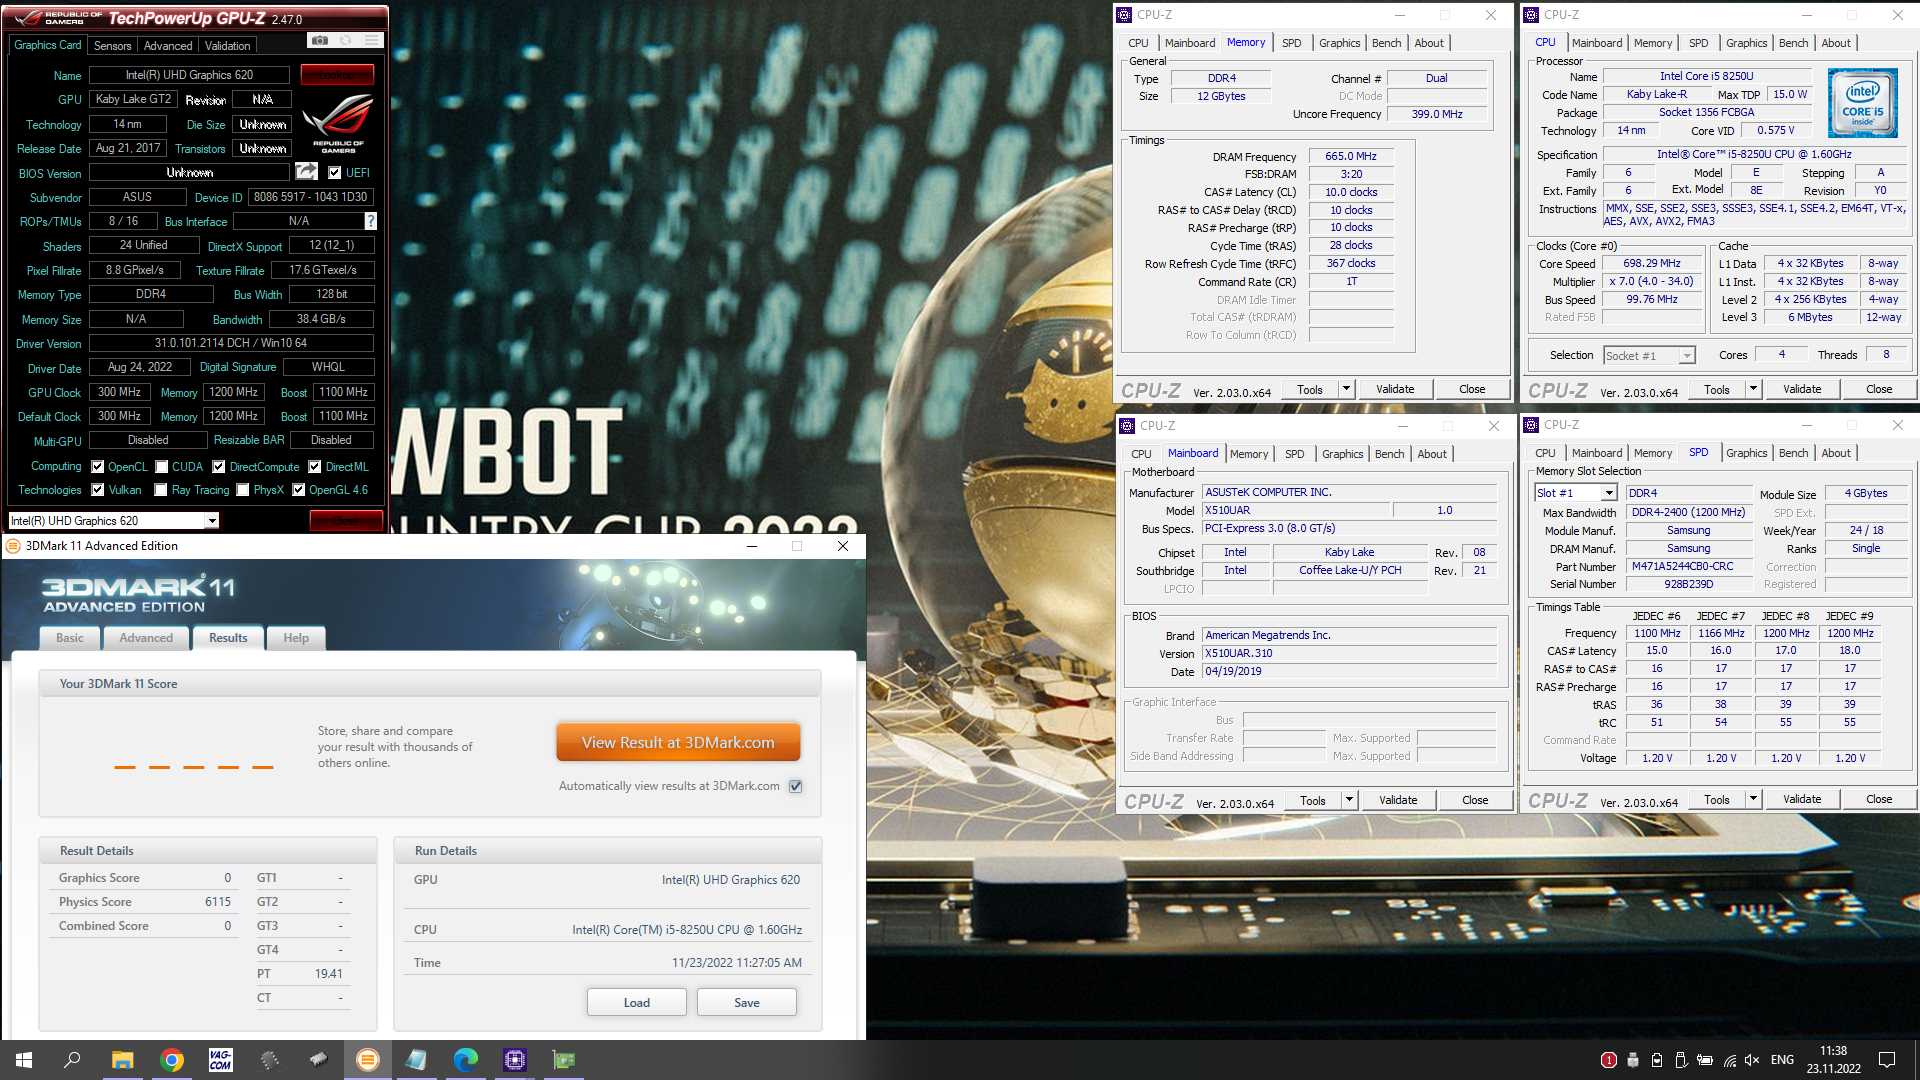Click the safely remove USB tray icon
Viewport: 1920px width, 1080px height.
point(1681,1060)
